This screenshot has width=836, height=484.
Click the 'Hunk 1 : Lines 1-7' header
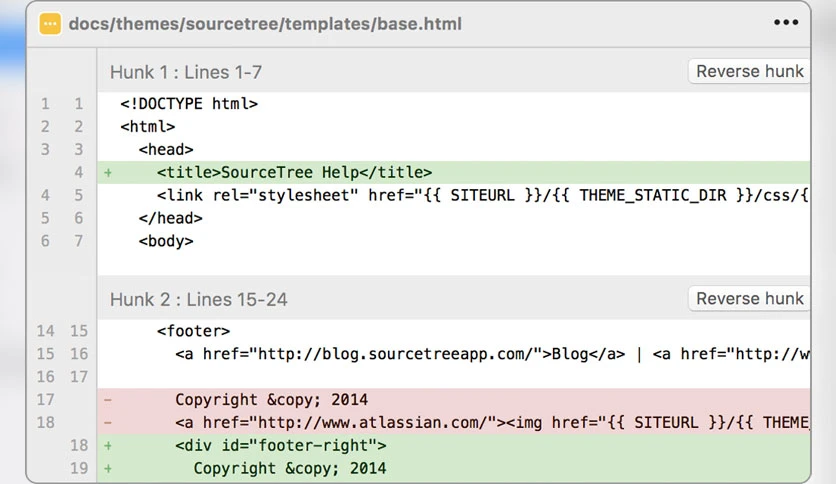186,72
